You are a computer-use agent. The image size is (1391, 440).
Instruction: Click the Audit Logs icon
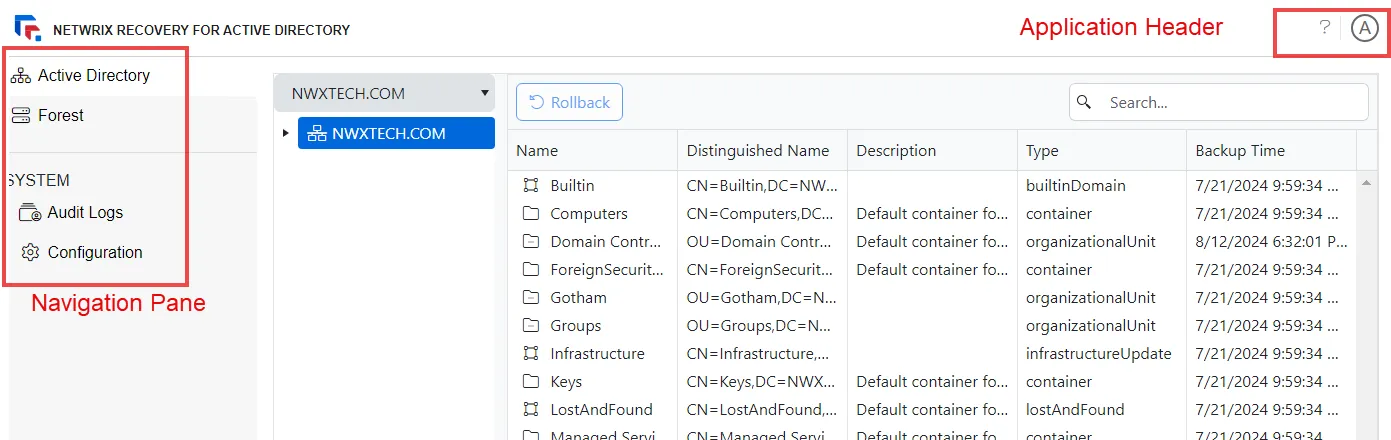click(30, 213)
